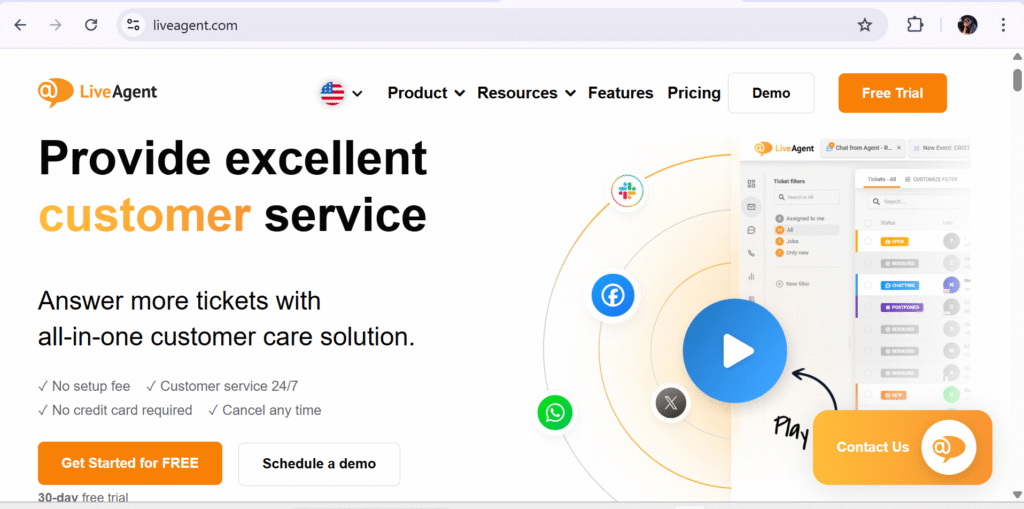Viewport: 1024px width, 509px height.
Task: Open the Contact Us chat widget
Action: pos(902,447)
